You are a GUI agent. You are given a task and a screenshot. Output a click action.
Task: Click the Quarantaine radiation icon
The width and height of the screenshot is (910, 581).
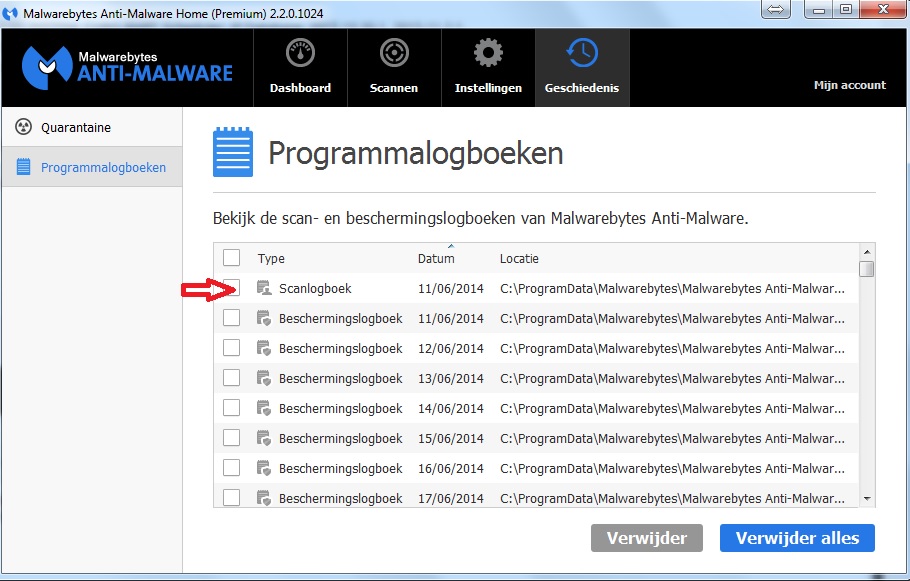24,128
